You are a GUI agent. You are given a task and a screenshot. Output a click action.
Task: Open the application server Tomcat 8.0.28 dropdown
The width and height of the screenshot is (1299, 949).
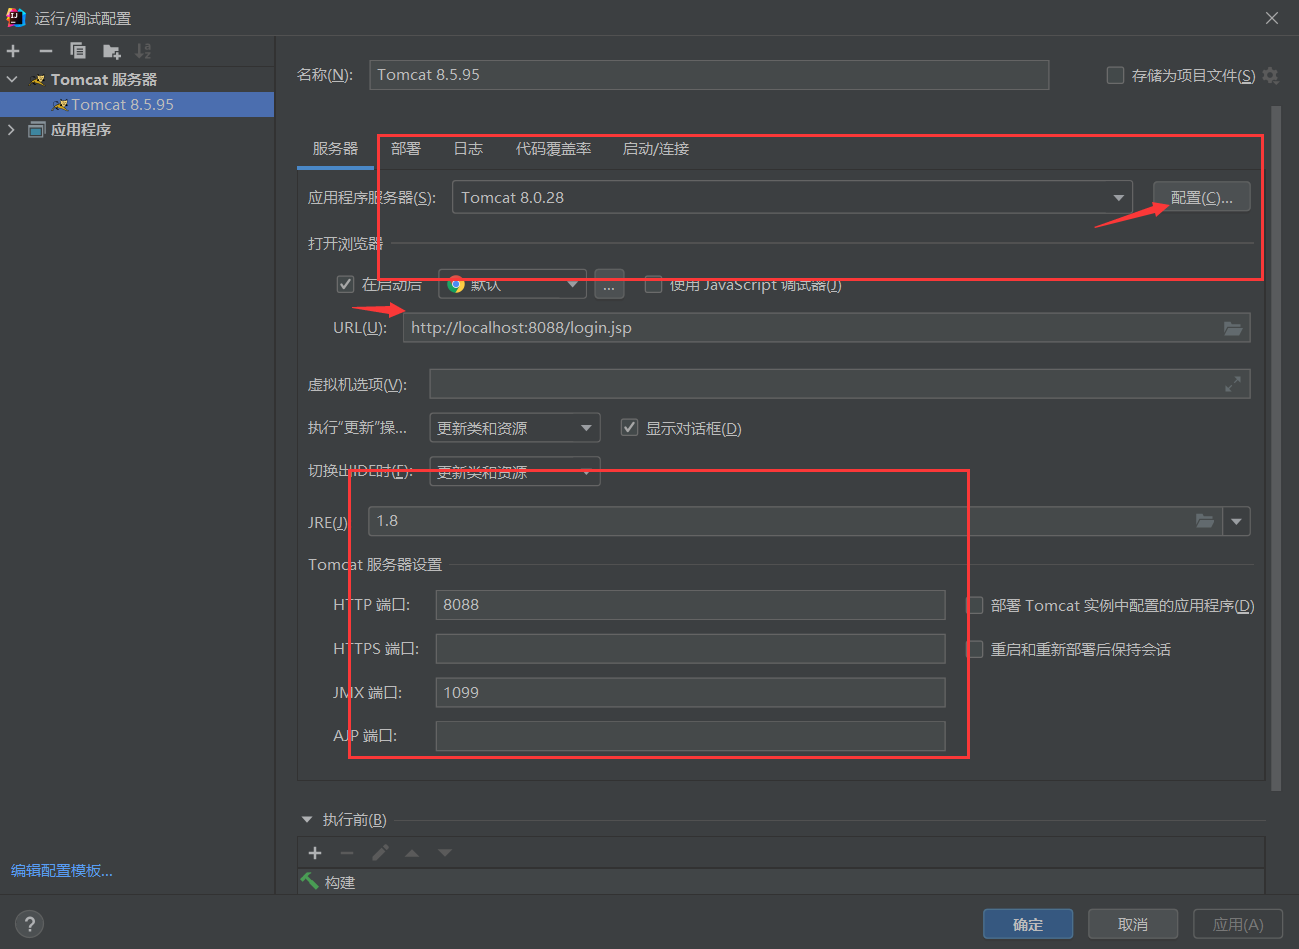click(x=792, y=197)
